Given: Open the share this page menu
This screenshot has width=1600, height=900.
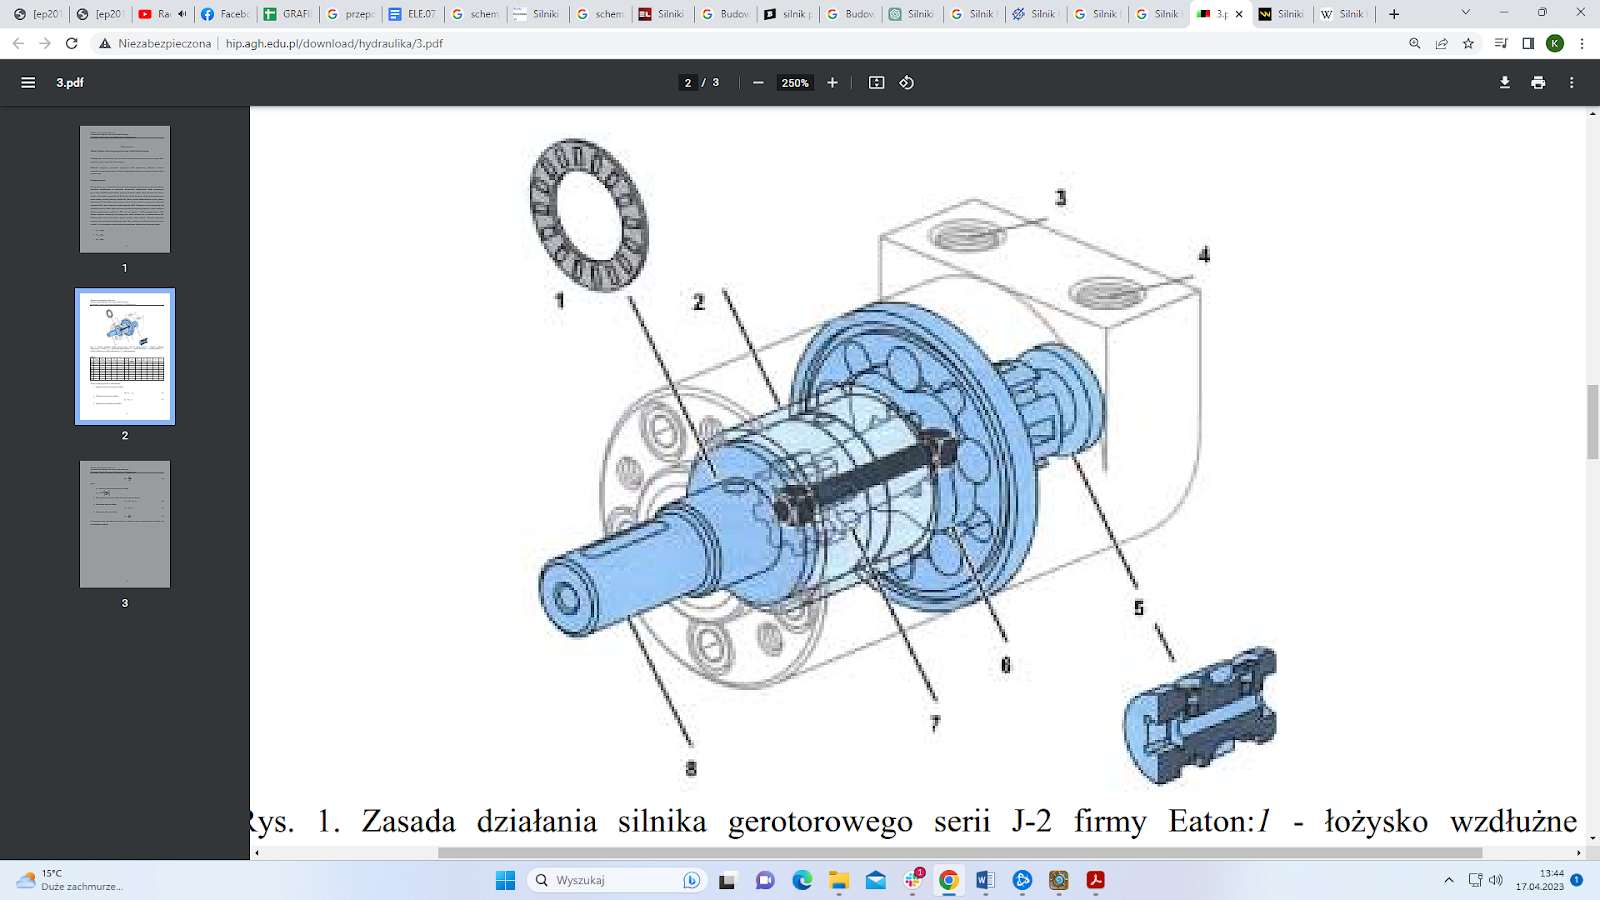Looking at the screenshot, I should (1440, 44).
